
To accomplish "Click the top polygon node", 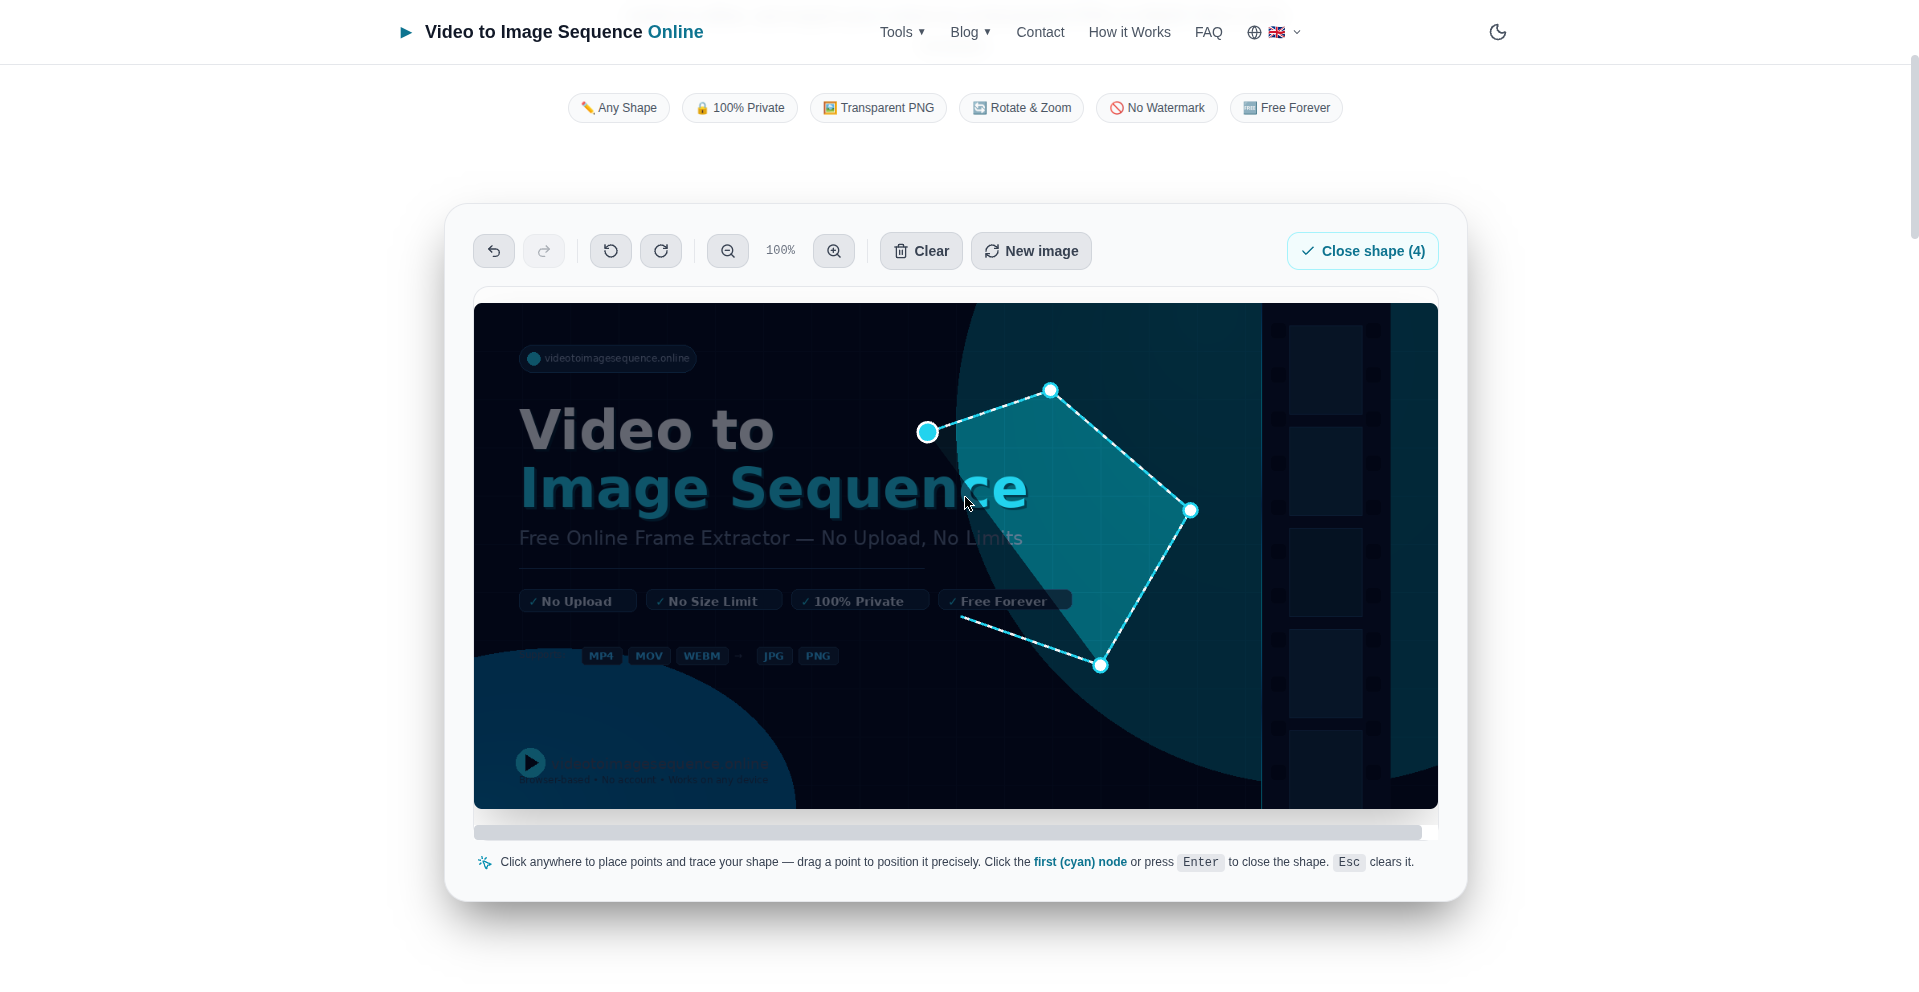I will click(1050, 390).
